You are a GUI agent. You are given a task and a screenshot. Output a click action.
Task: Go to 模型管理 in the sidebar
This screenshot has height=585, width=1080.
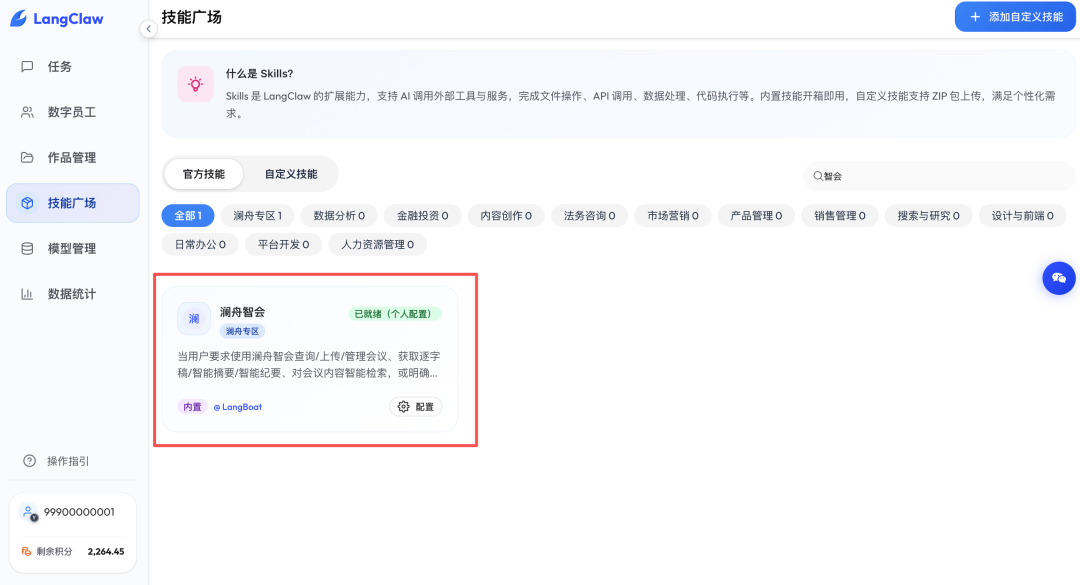(72, 249)
